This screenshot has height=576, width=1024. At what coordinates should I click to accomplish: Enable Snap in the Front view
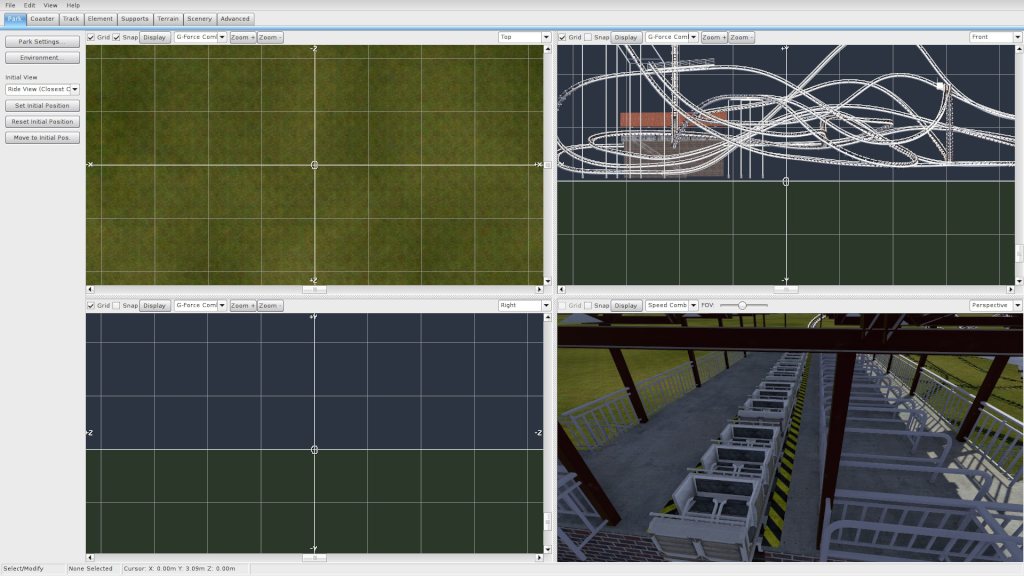(588, 37)
